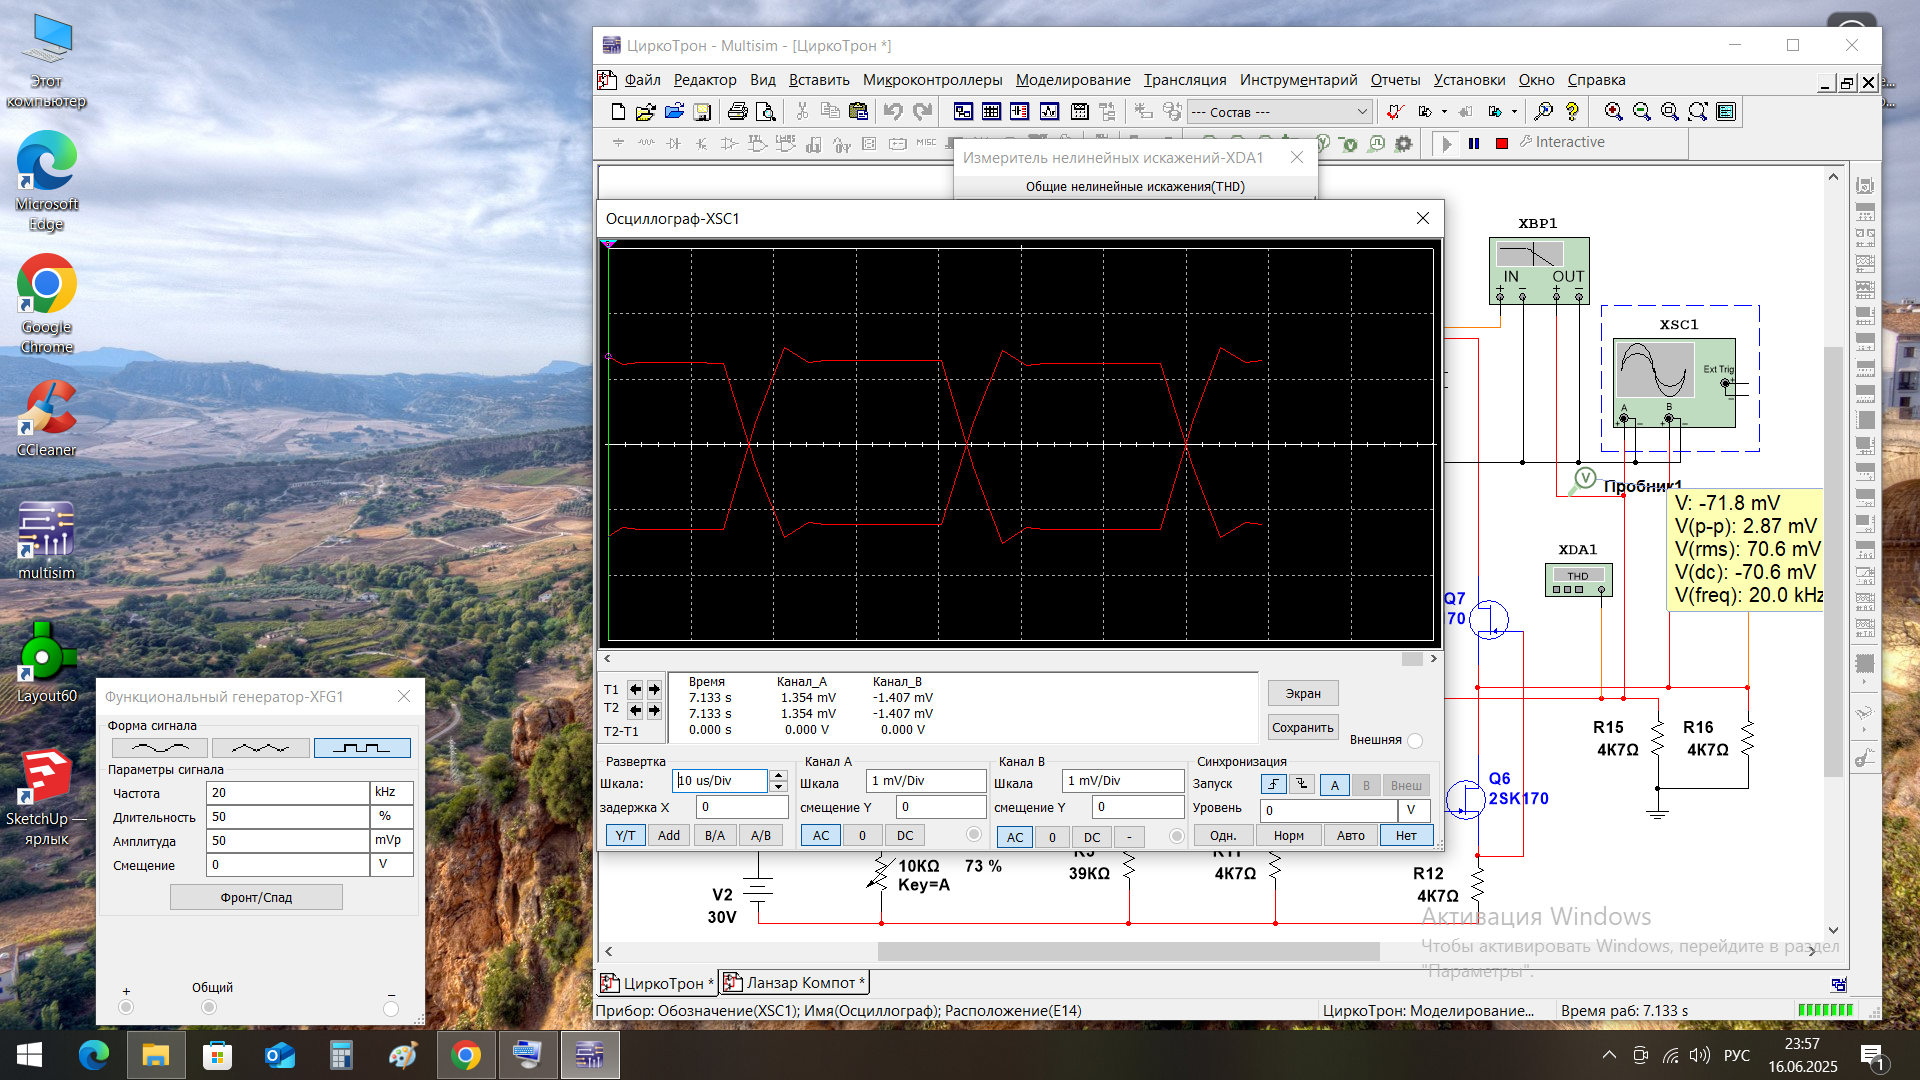Switch to Ланзар Компот tab
This screenshot has height=1080, width=1920.
point(795,983)
